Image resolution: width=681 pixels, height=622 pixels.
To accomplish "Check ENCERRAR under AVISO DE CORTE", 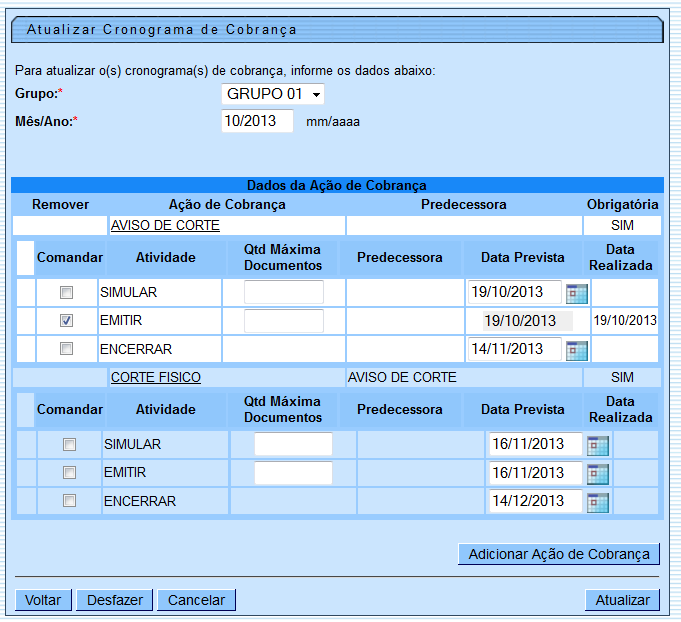I will point(67,349).
